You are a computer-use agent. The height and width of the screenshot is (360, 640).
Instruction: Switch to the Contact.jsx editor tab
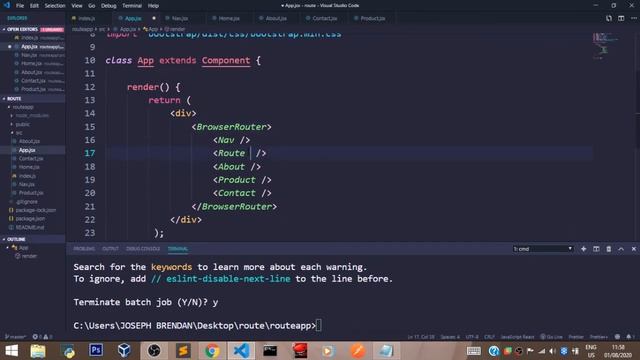[324, 18]
